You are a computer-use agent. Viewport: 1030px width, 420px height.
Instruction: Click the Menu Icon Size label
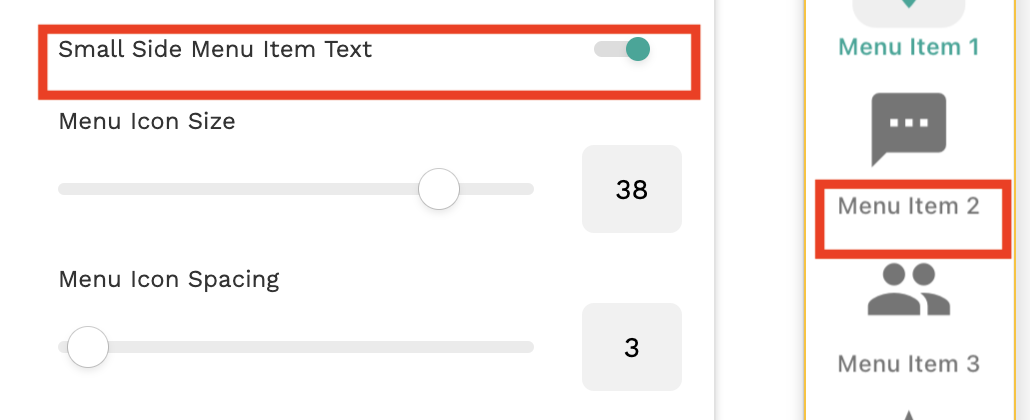tap(147, 122)
